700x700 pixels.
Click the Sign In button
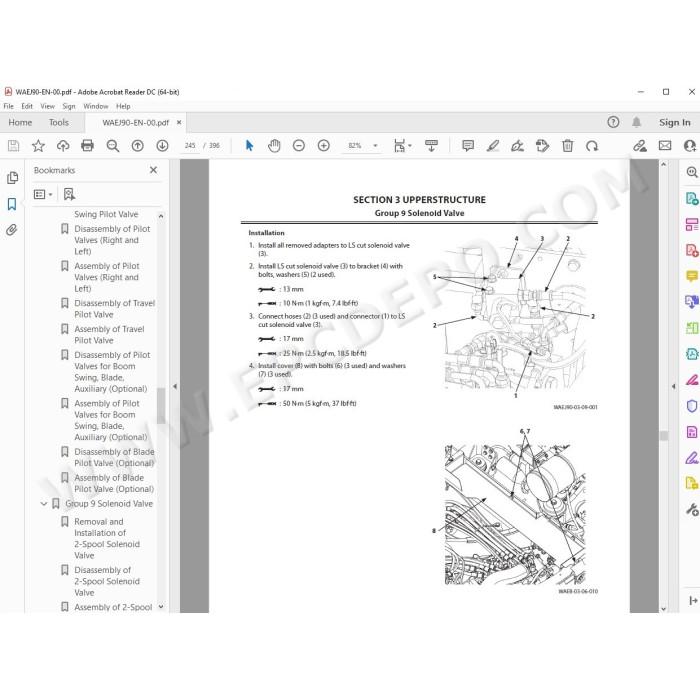coord(675,122)
